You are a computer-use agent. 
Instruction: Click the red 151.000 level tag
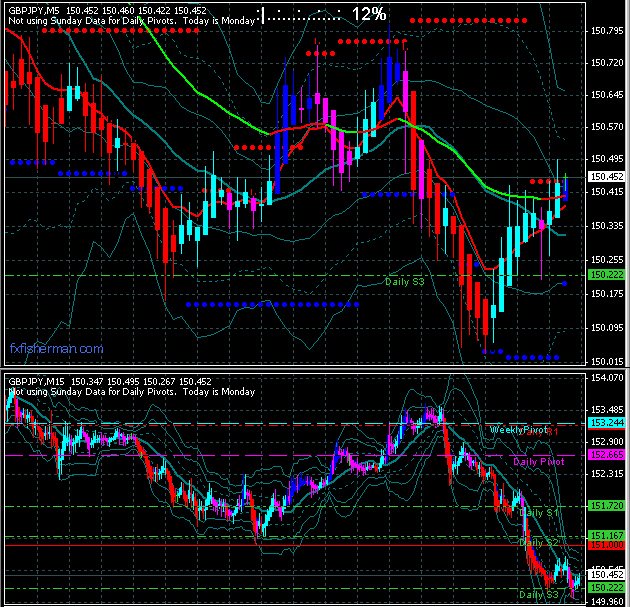(607, 545)
